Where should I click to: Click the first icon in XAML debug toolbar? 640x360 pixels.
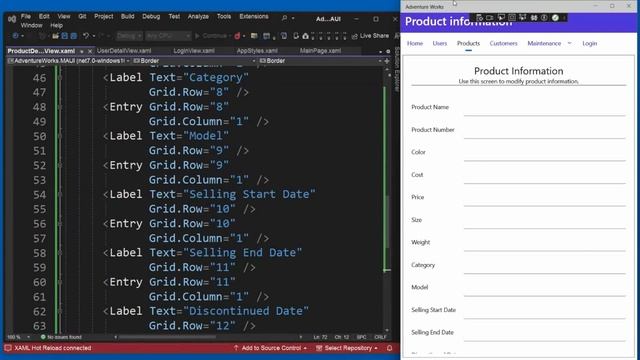[x=480, y=18]
